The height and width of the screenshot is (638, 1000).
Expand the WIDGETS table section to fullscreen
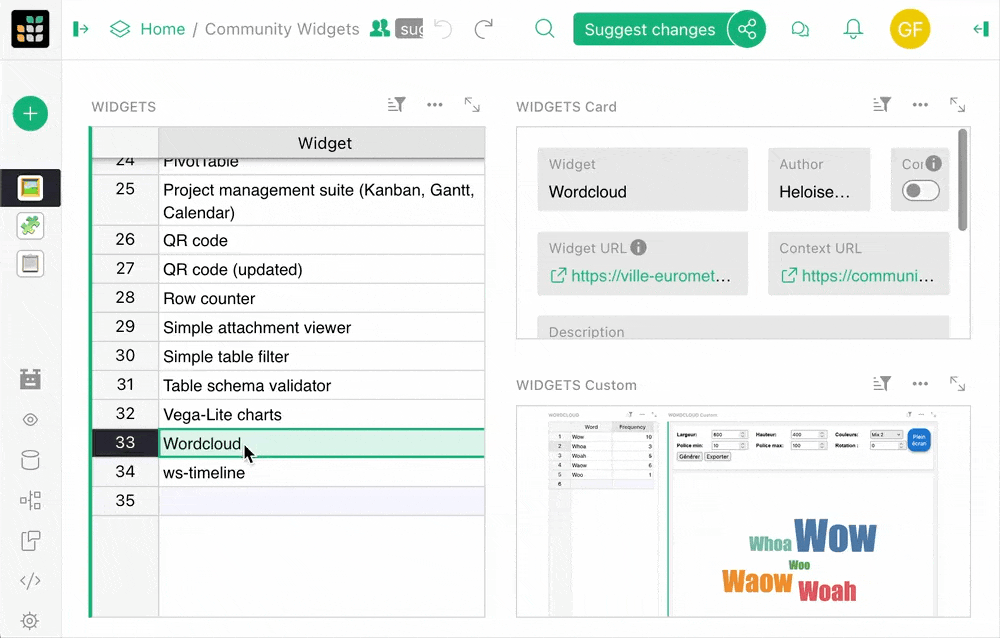(472, 105)
